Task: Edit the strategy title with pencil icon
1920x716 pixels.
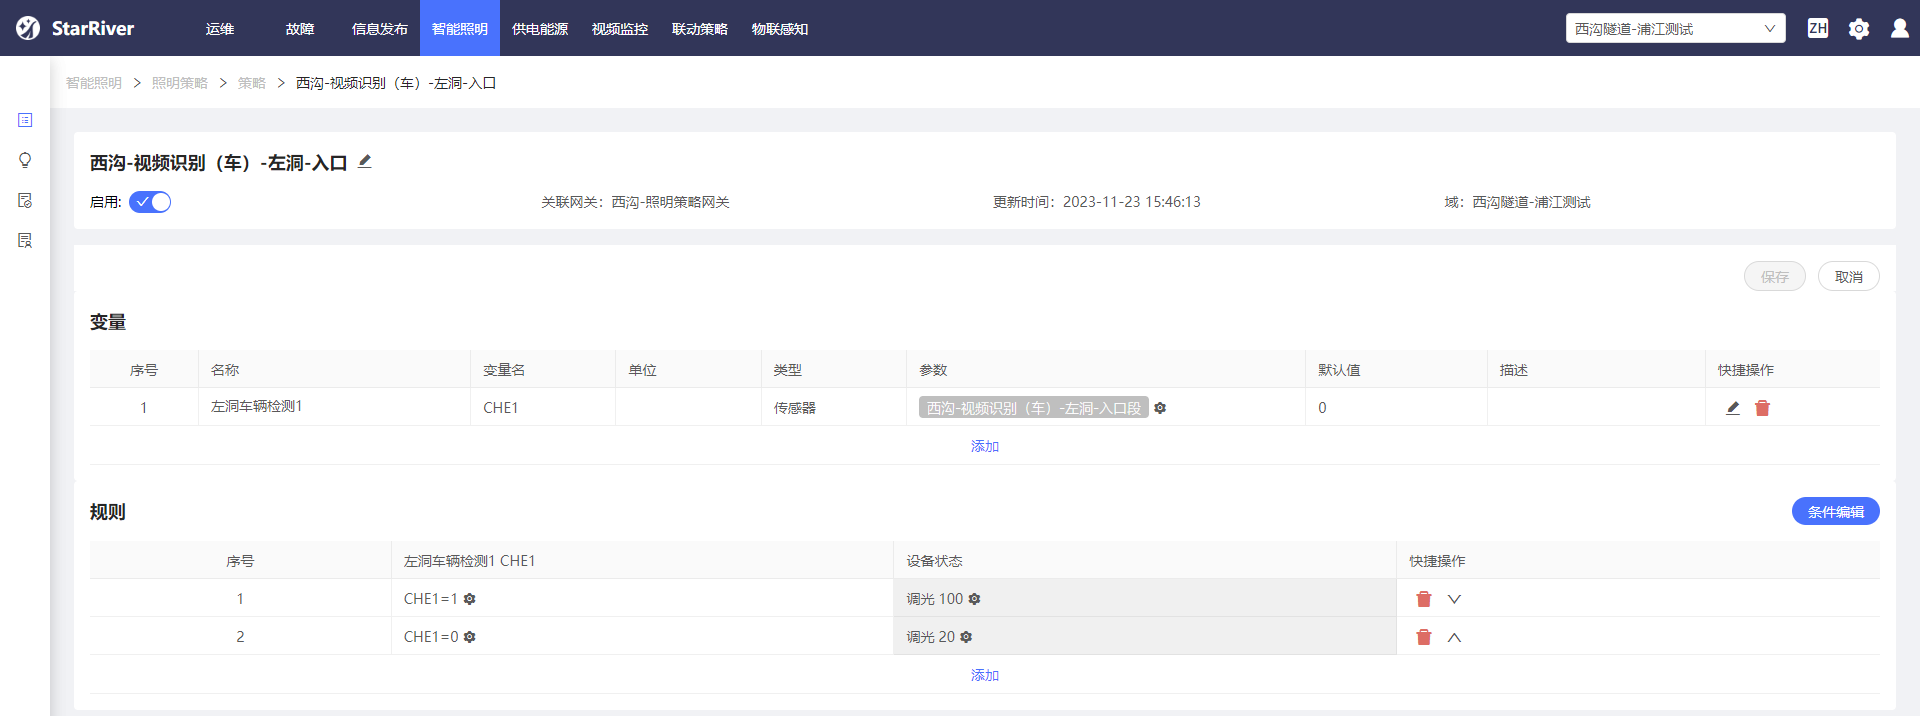Action: point(365,161)
